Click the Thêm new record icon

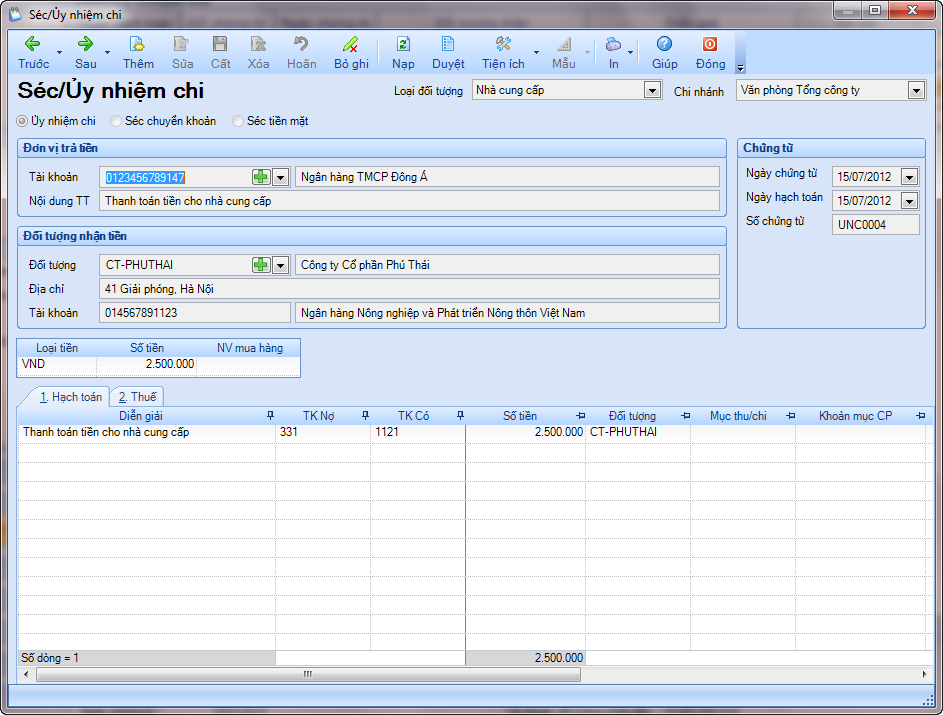coord(138,44)
